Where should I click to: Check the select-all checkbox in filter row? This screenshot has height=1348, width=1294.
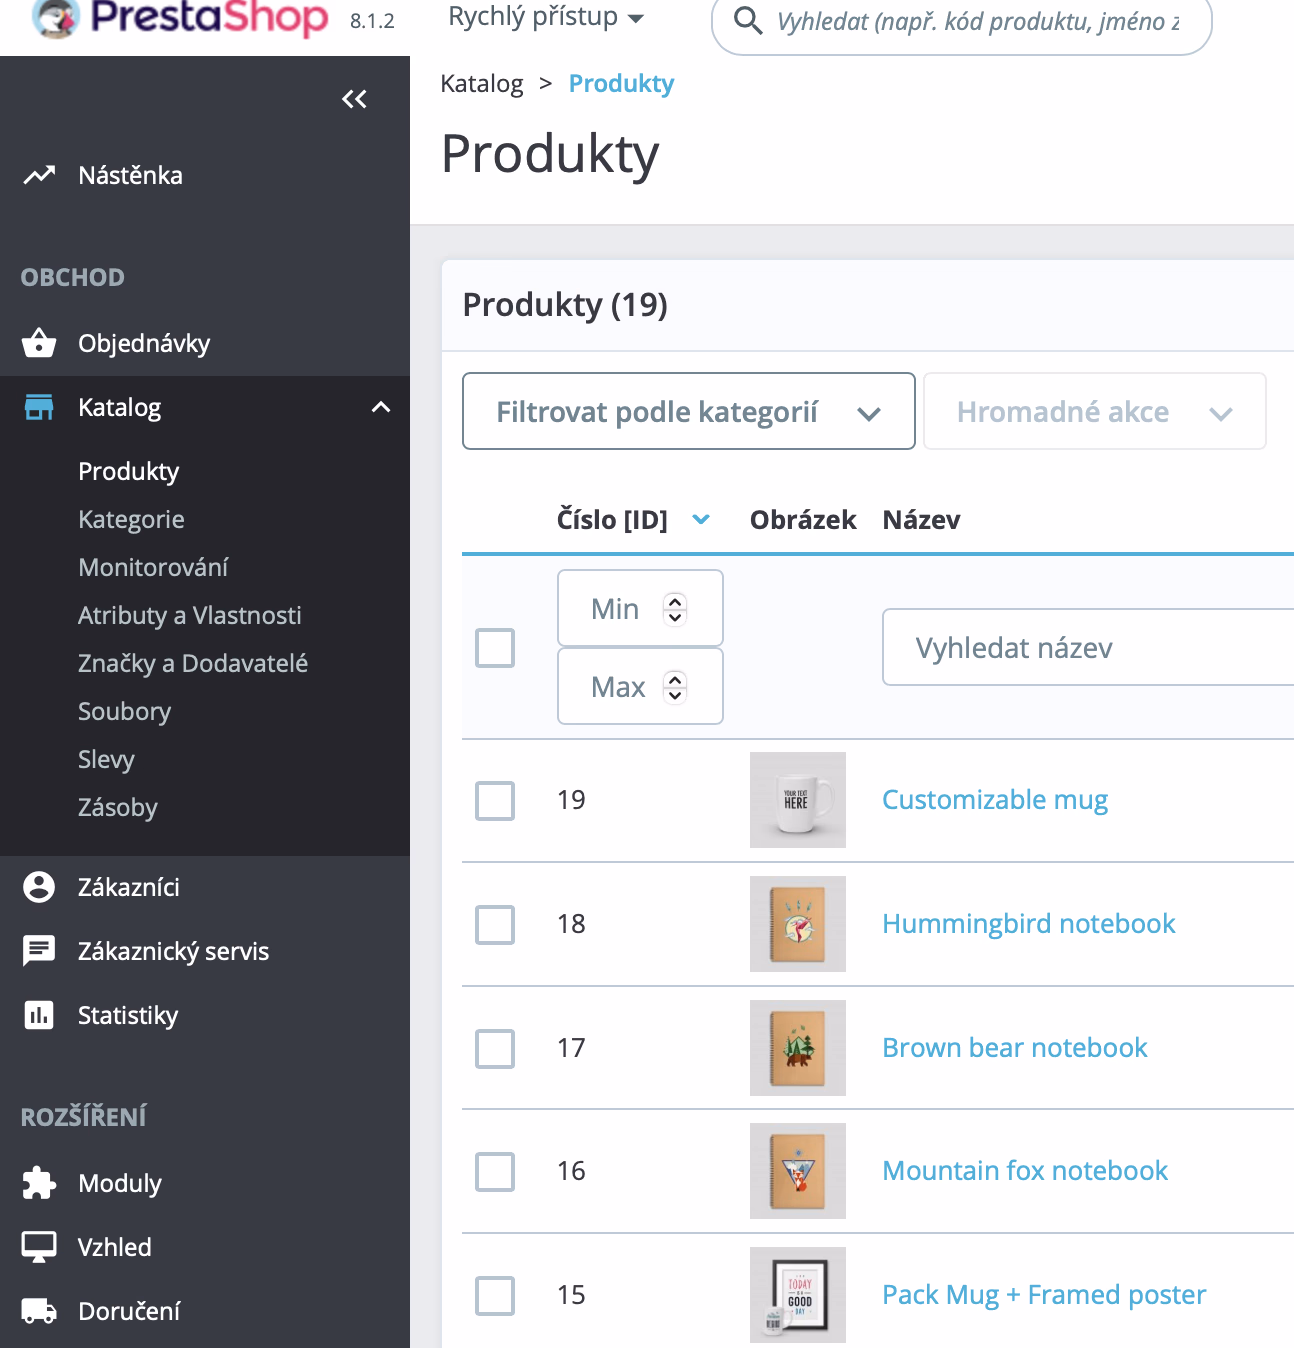click(495, 648)
